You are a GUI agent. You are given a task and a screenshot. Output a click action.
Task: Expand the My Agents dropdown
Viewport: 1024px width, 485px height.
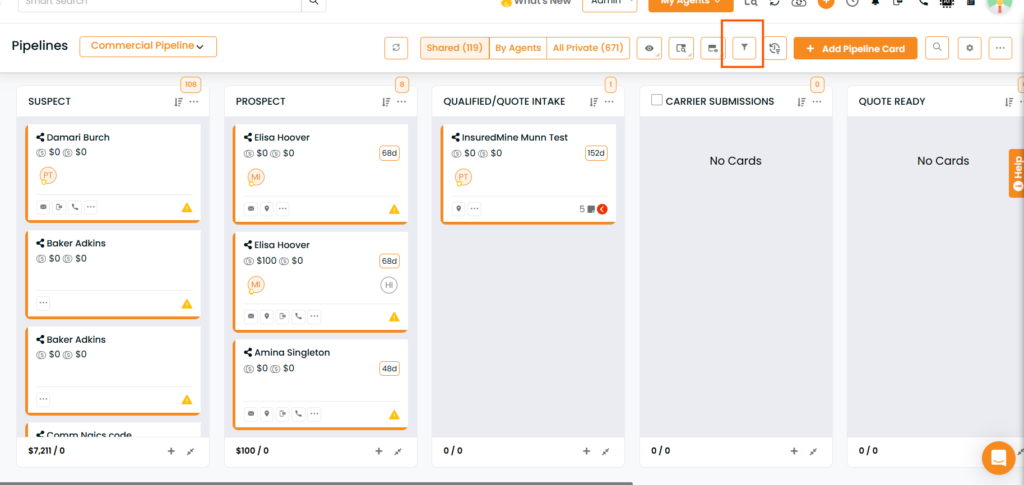point(690,3)
